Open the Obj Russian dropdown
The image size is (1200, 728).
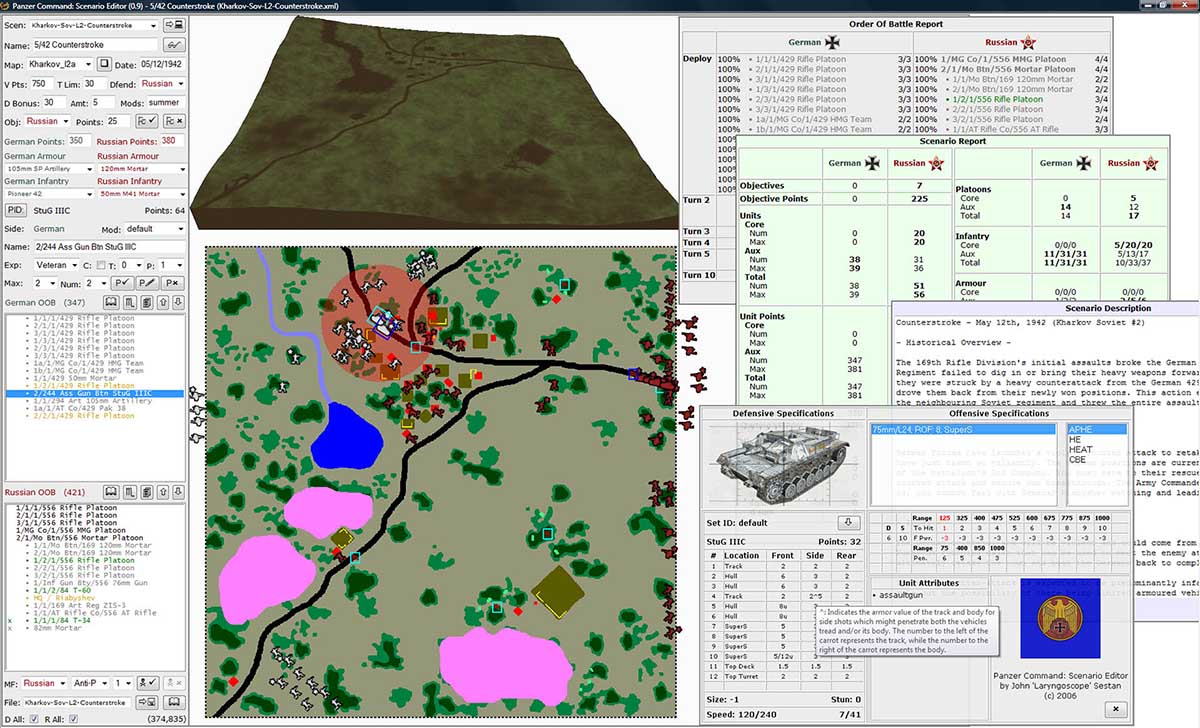47,121
